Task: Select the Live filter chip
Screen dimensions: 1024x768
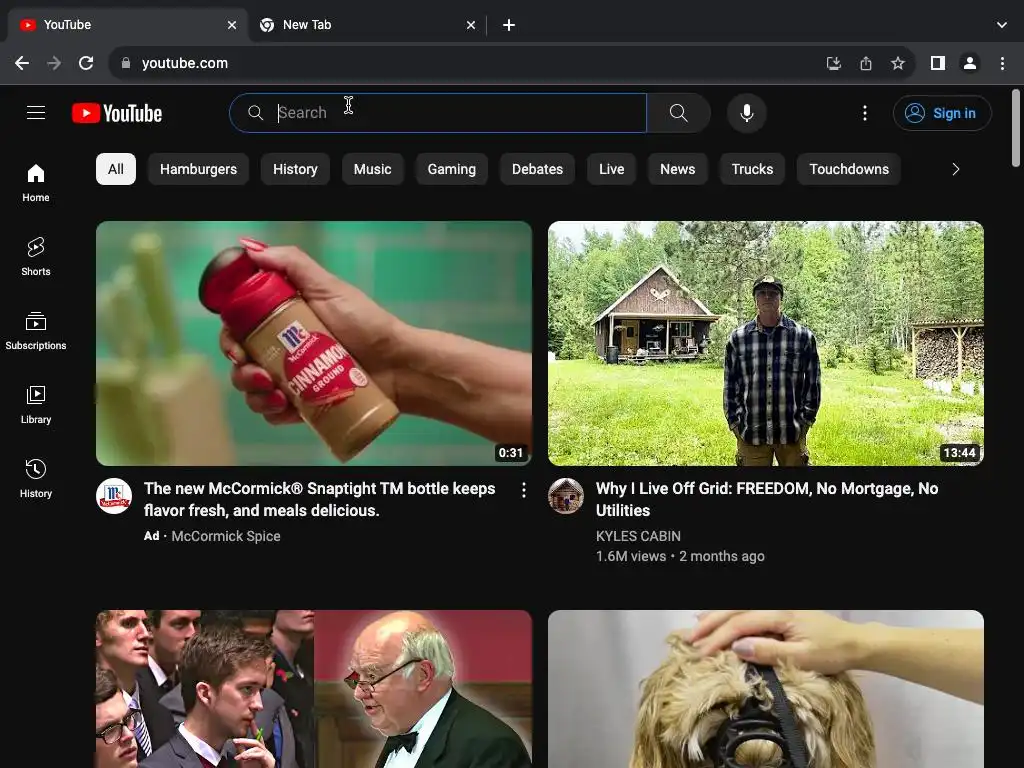Action: tap(611, 169)
